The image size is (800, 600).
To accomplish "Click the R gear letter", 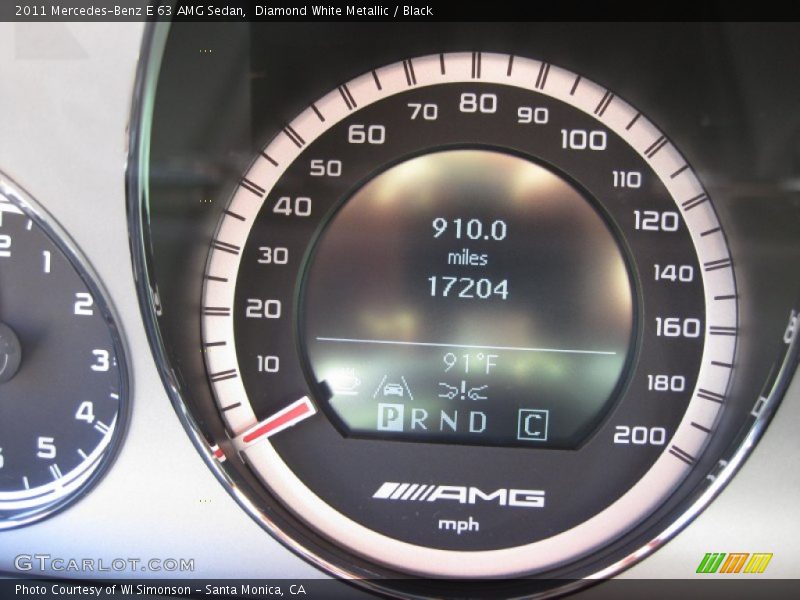I will pos(419,419).
